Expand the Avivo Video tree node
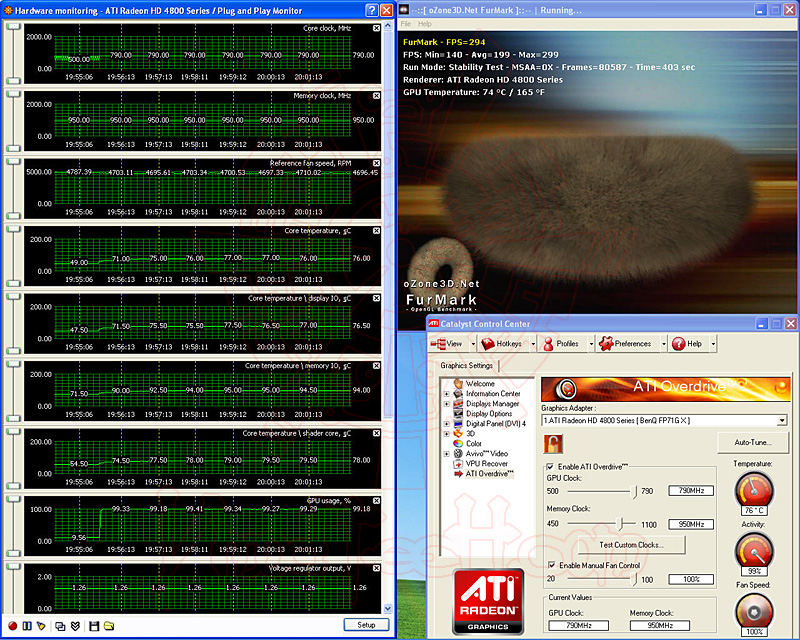The width and height of the screenshot is (800, 640). pyautogui.click(x=446, y=454)
